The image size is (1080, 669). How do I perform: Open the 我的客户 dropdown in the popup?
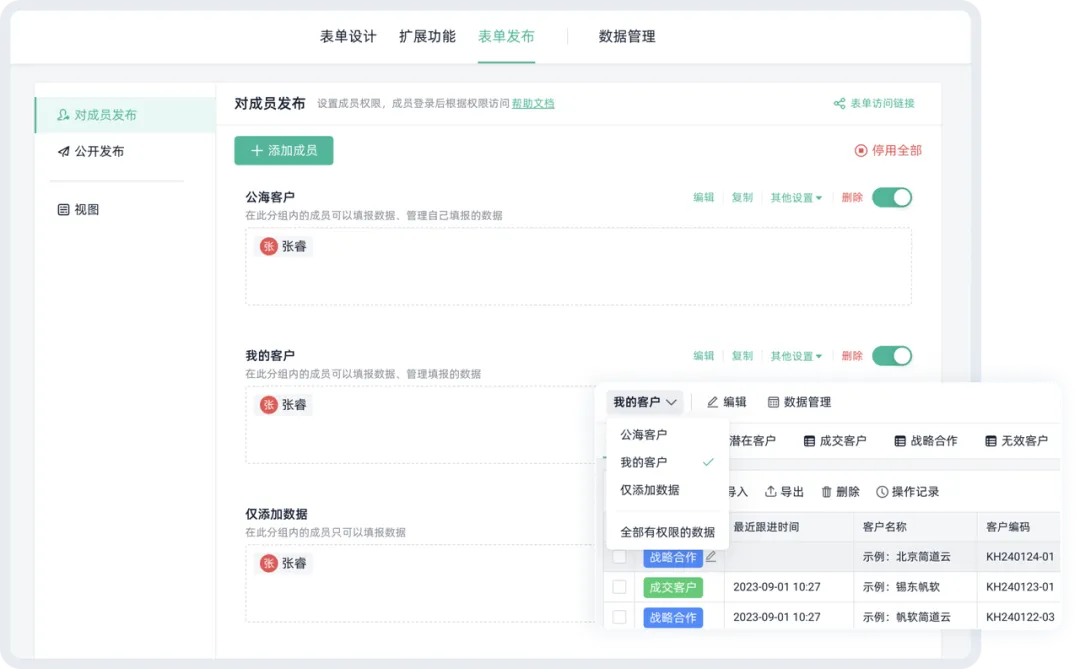[x=645, y=402]
